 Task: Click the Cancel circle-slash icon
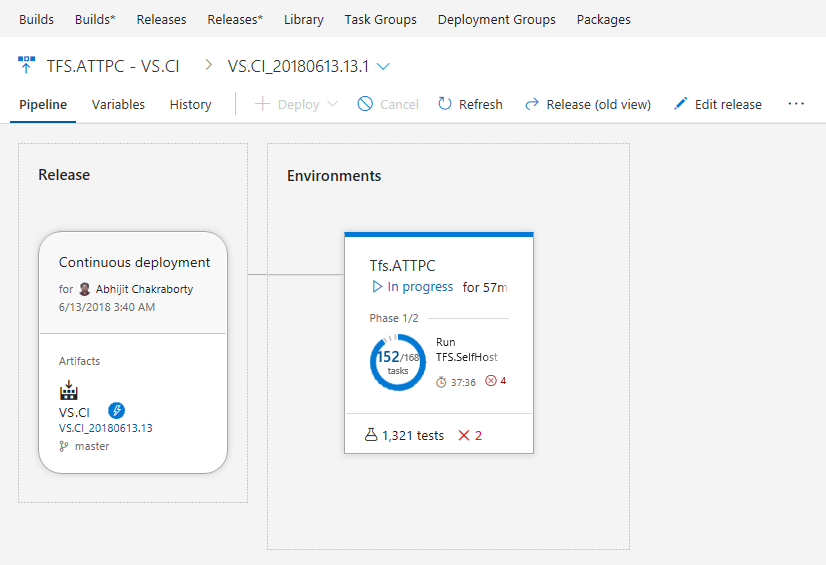click(x=365, y=104)
